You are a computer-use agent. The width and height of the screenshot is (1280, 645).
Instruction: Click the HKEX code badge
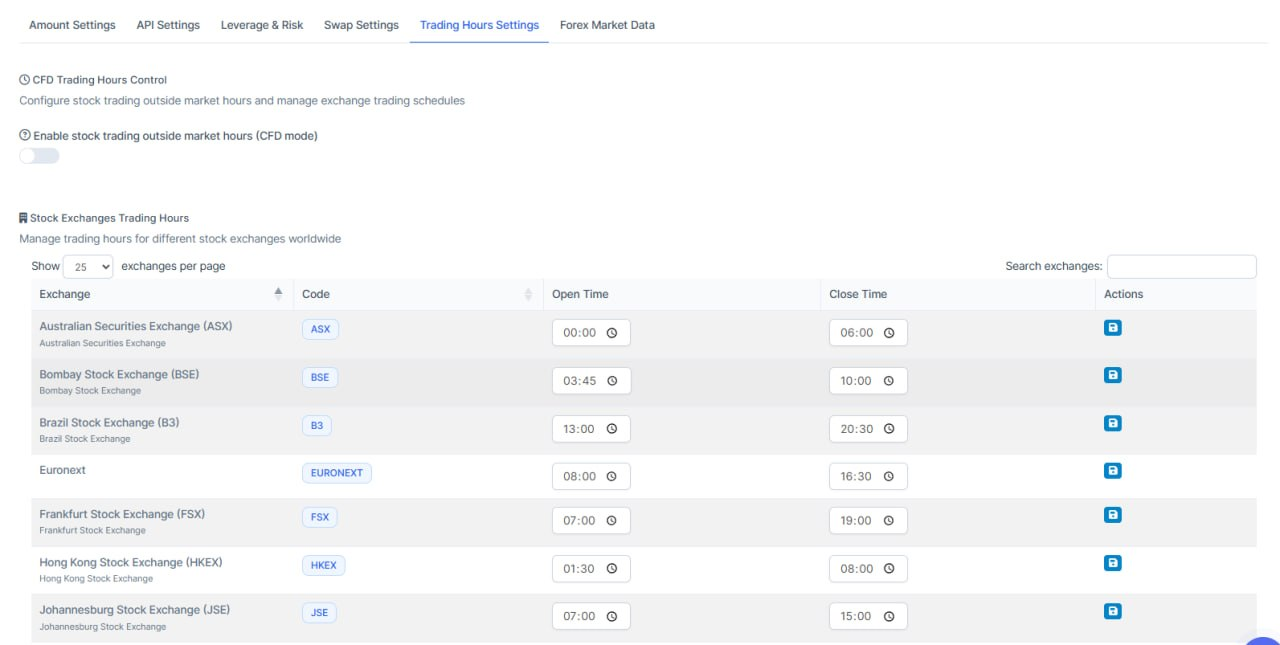coord(323,565)
